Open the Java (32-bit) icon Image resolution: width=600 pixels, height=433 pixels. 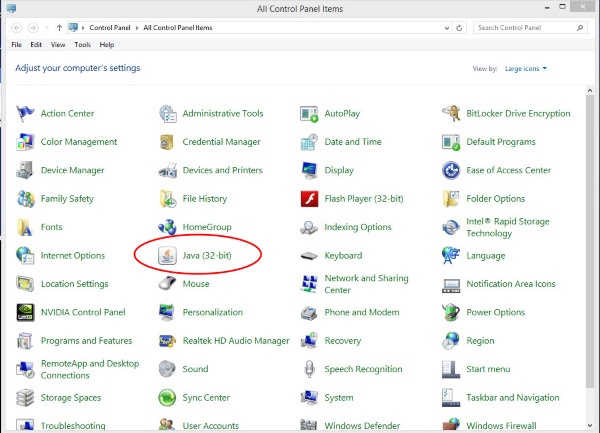pyautogui.click(x=167, y=255)
